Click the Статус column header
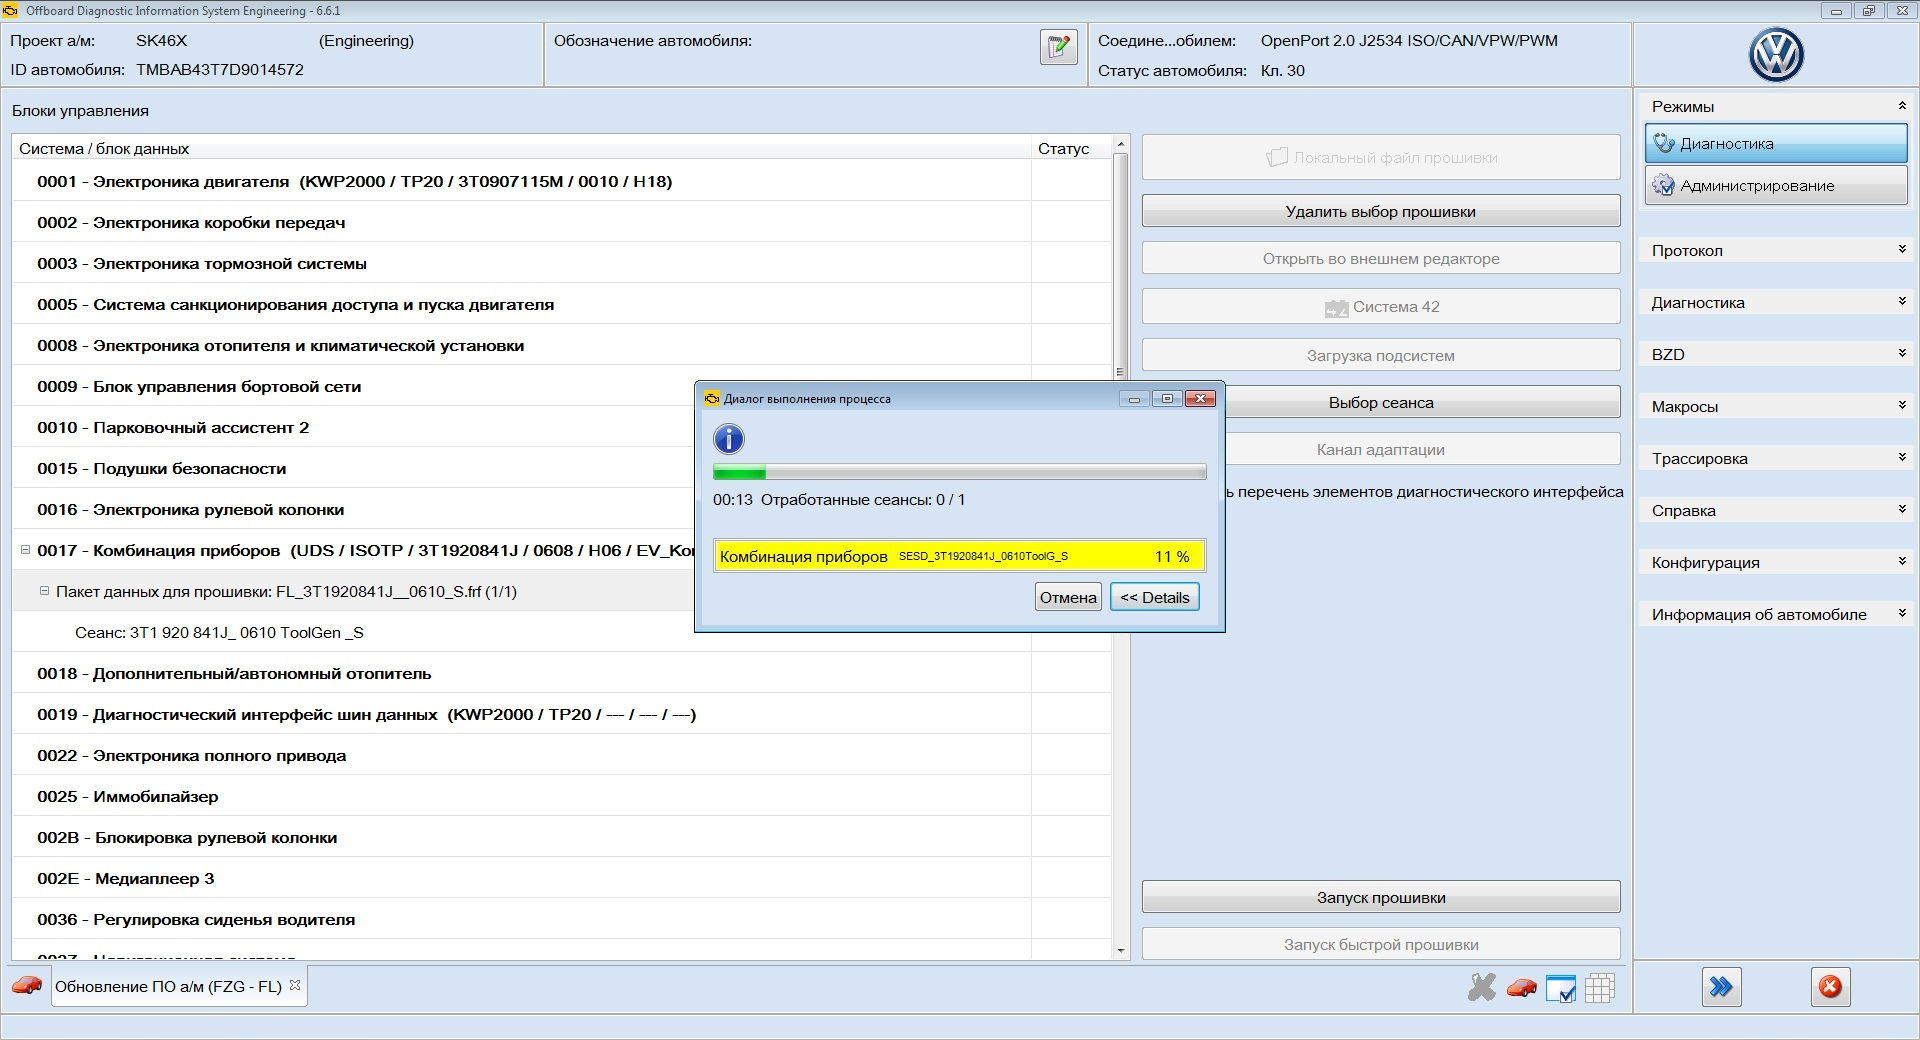1920x1040 pixels. 1071,148
